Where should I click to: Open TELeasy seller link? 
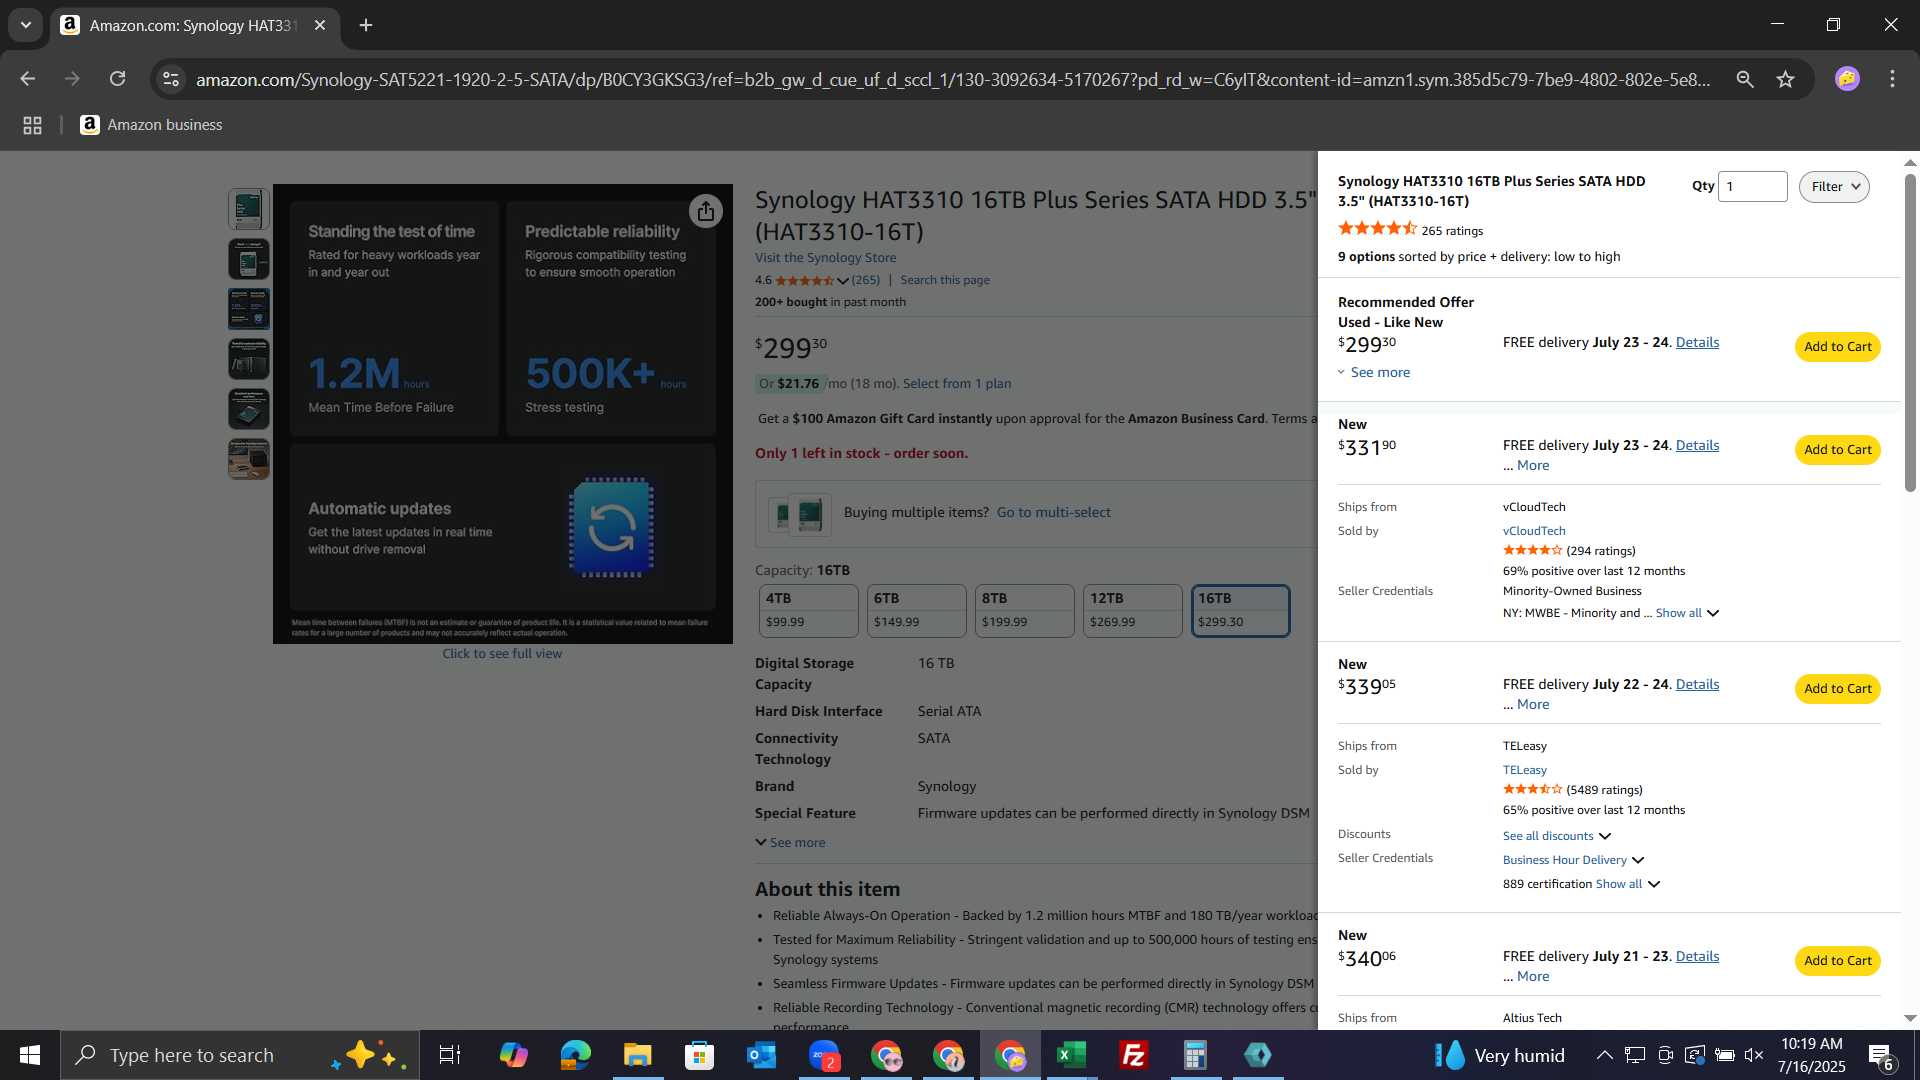pyautogui.click(x=1524, y=770)
